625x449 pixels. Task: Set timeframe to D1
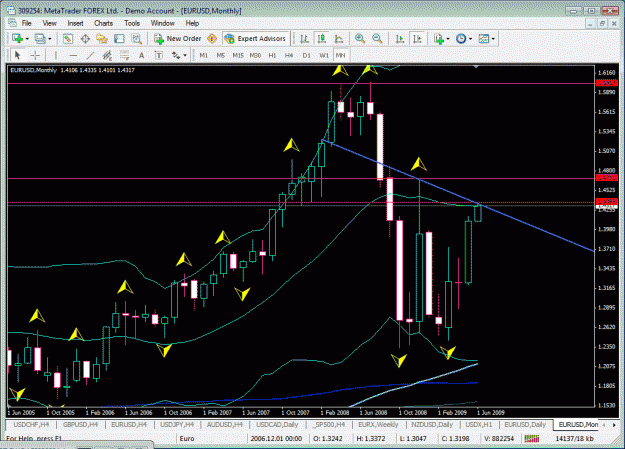tap(307, 55)
